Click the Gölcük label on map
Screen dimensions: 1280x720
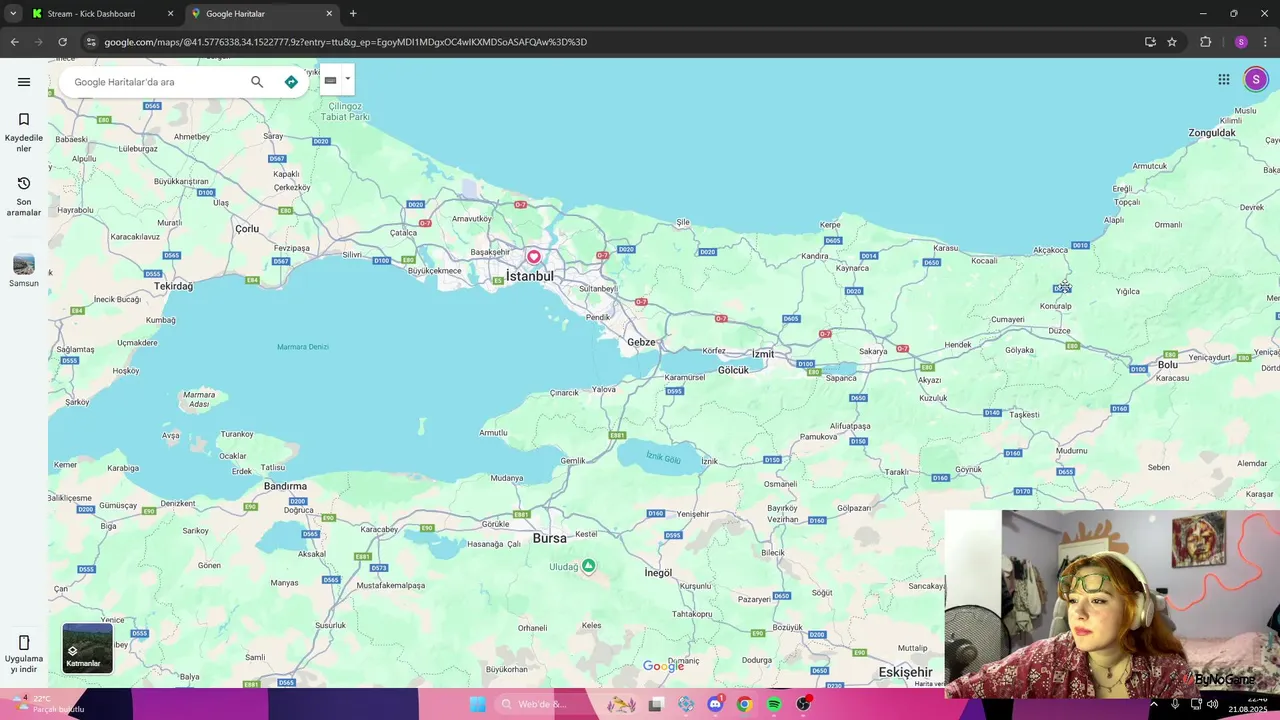(x=733, y=370)
